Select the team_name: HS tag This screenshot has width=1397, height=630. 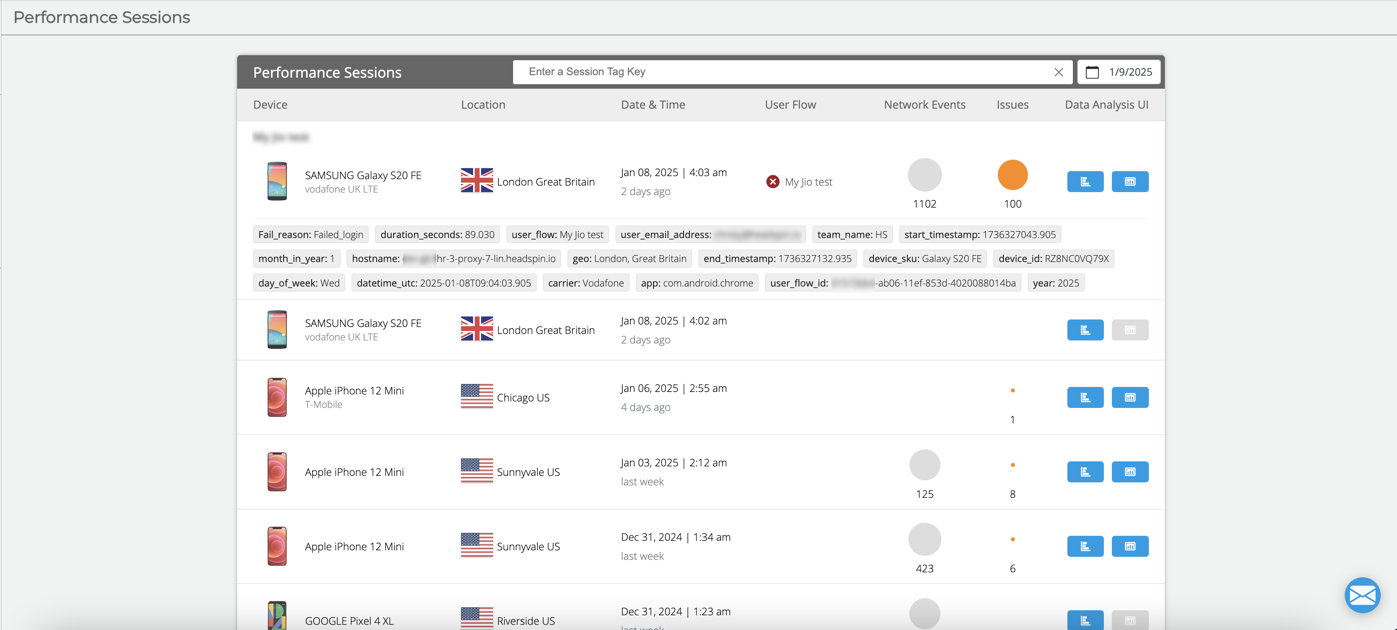click(852, 235)
